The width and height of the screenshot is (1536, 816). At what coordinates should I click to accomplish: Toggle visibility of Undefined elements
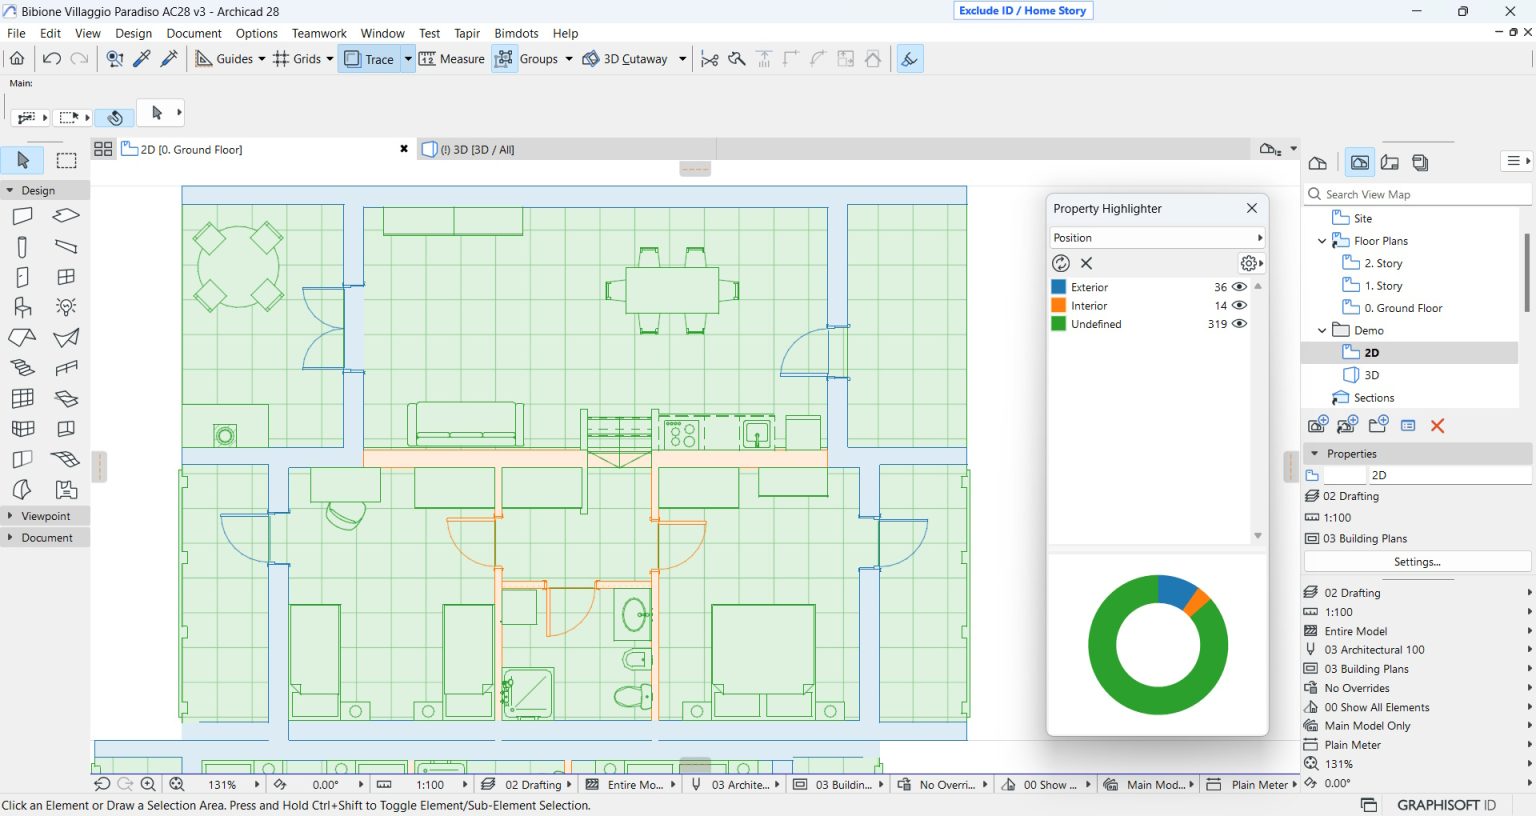(1240, 324)
